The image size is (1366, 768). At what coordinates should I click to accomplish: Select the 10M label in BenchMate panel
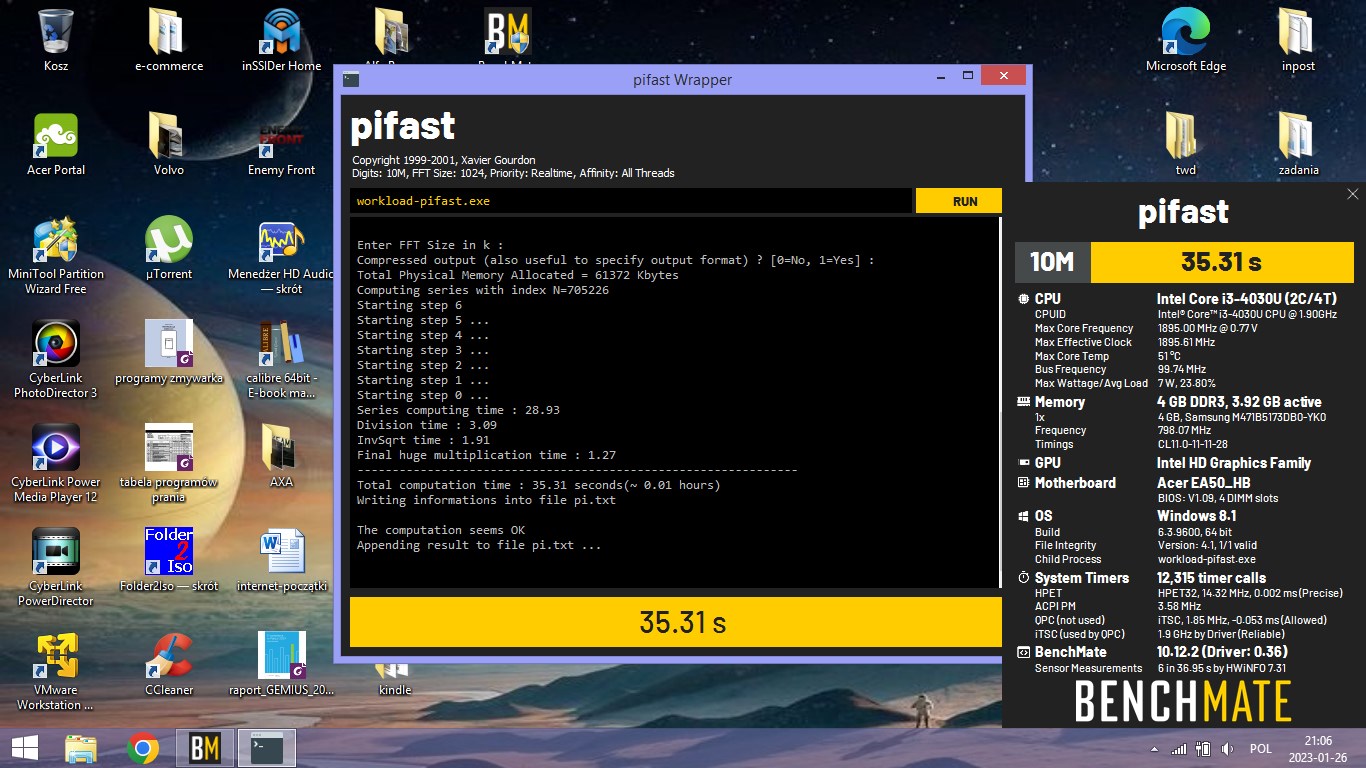click(1052, 262)
